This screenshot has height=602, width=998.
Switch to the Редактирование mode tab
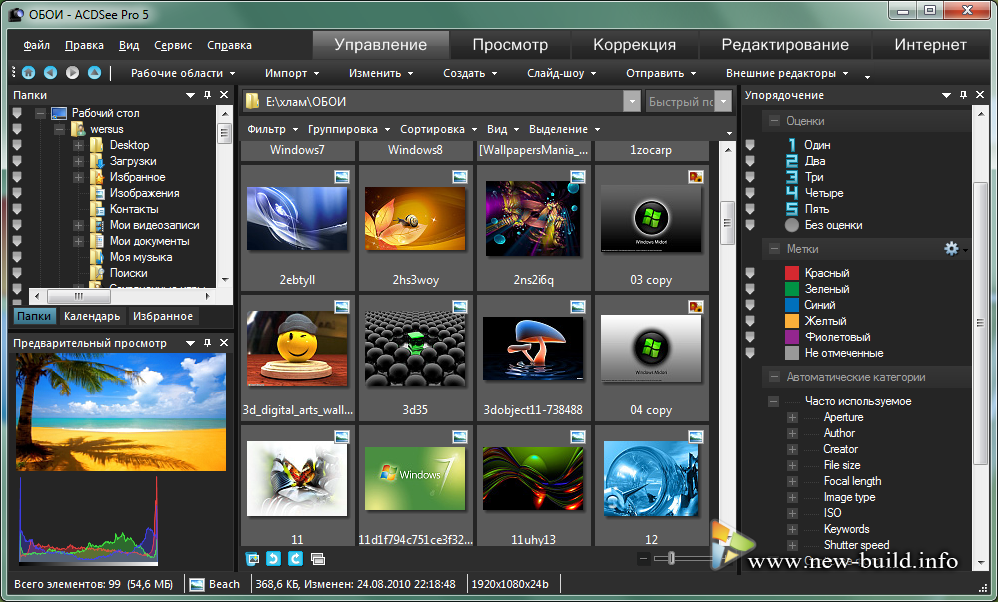(785, 45)
